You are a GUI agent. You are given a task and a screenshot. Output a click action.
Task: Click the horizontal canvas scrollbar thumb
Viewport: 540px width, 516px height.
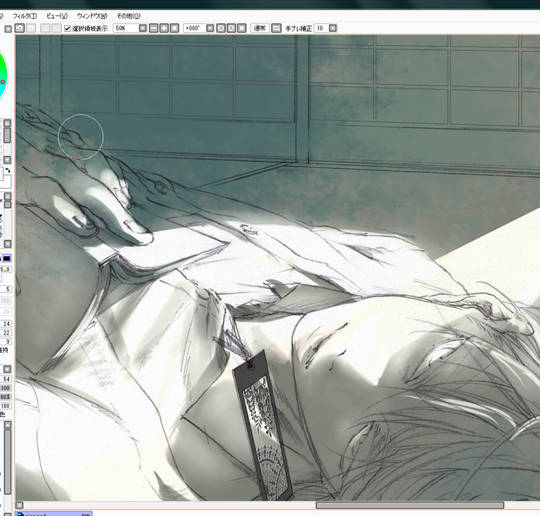click(x=410, y=505)
